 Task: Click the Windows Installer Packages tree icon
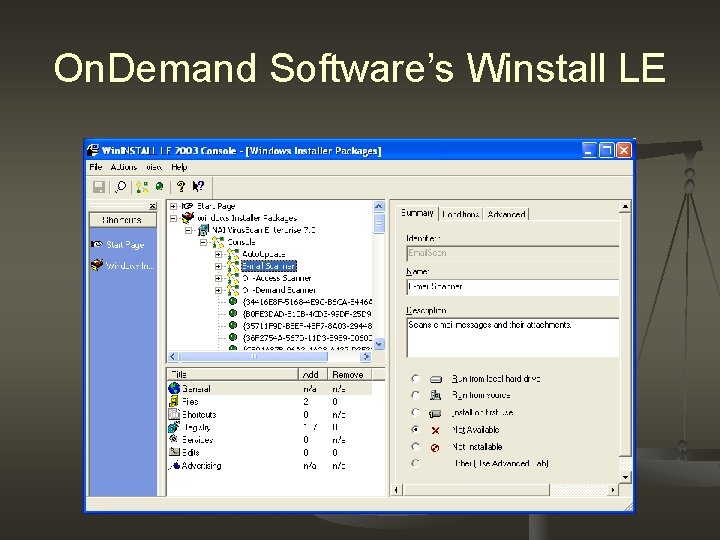pos(188,218)
